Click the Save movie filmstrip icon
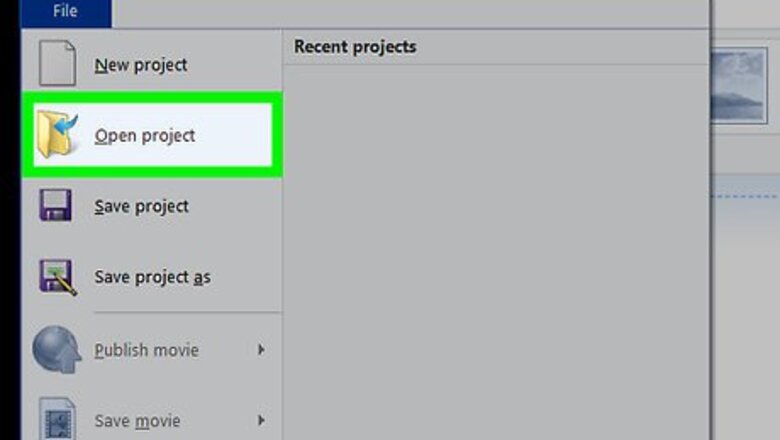Image resolution: width=780 pixels, height=440 pixels. click(56, 419)
